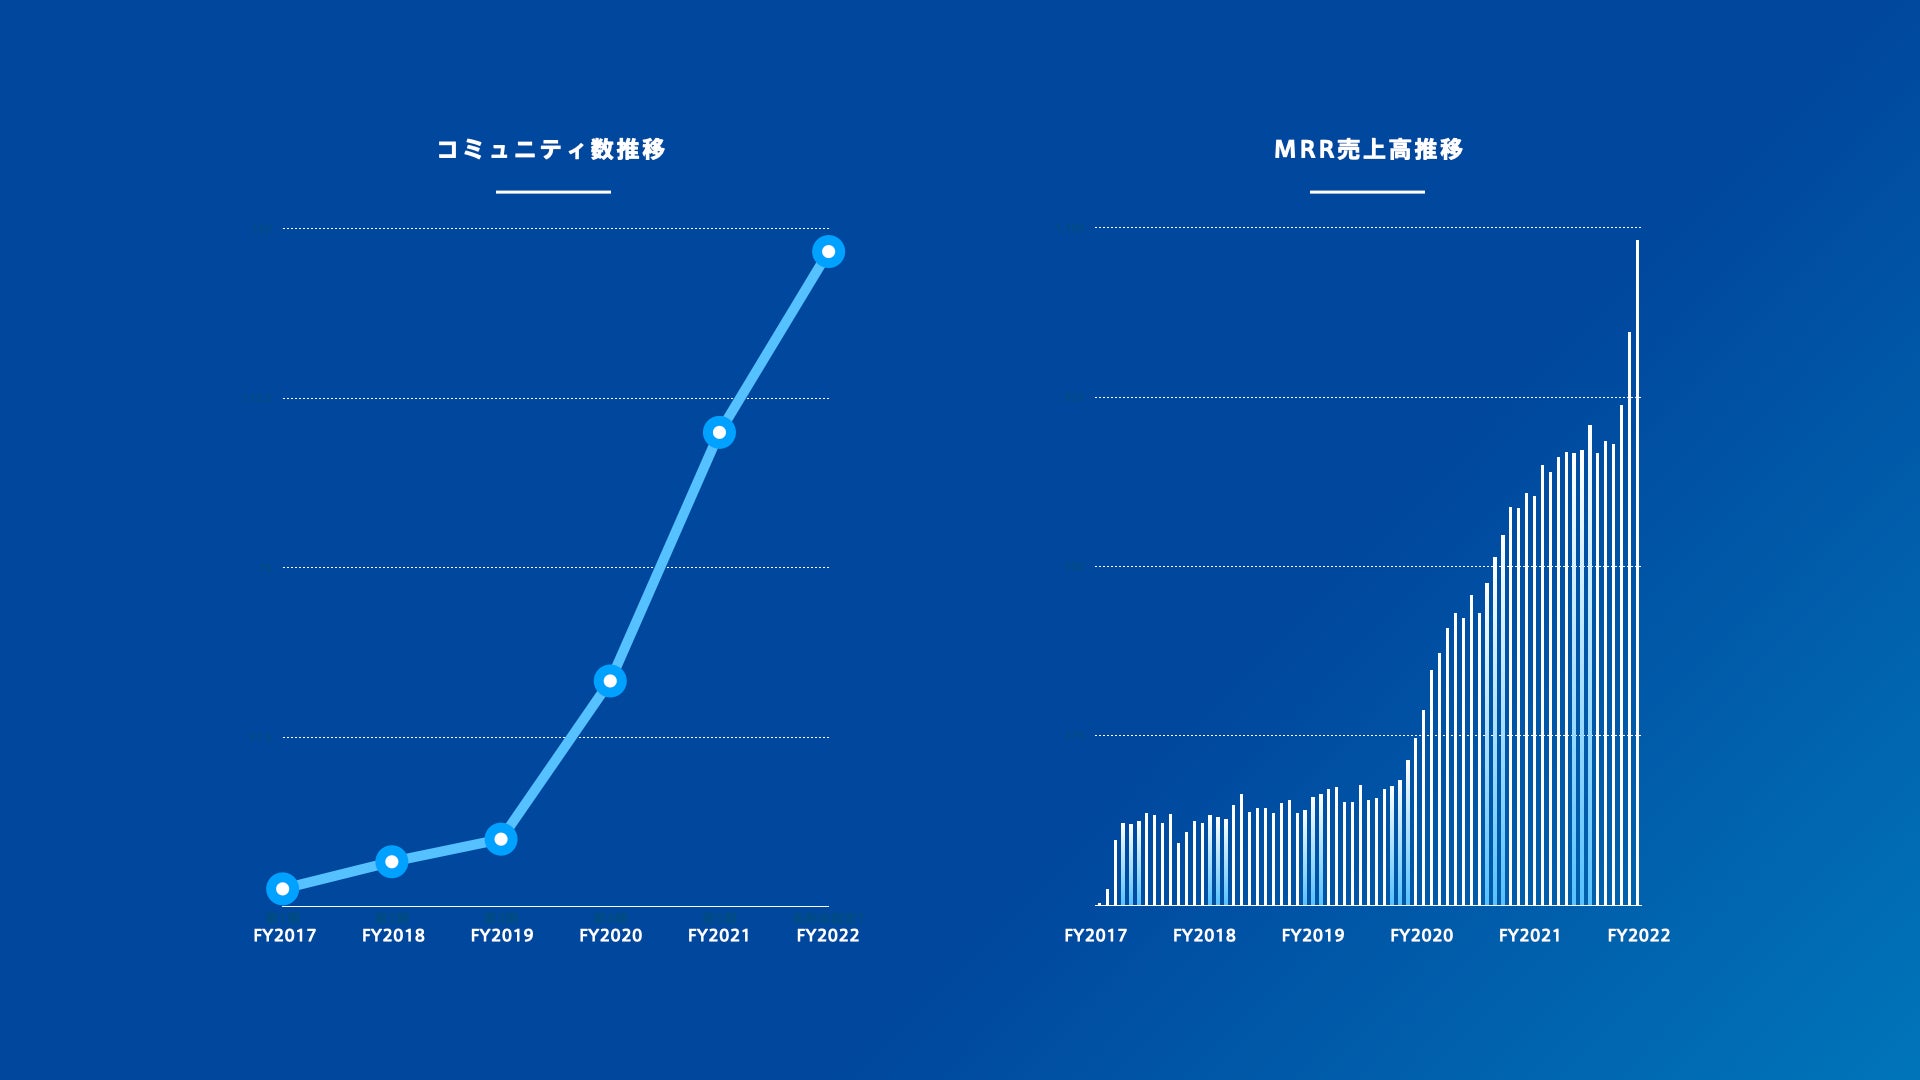
Task: Click FY2022 label under the line chart
Action: [x=828, y=936]
